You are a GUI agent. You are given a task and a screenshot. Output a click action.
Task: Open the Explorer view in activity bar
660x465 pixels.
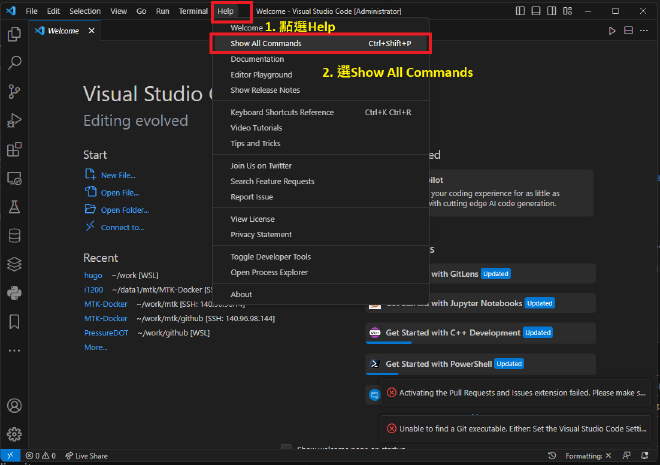14,34
